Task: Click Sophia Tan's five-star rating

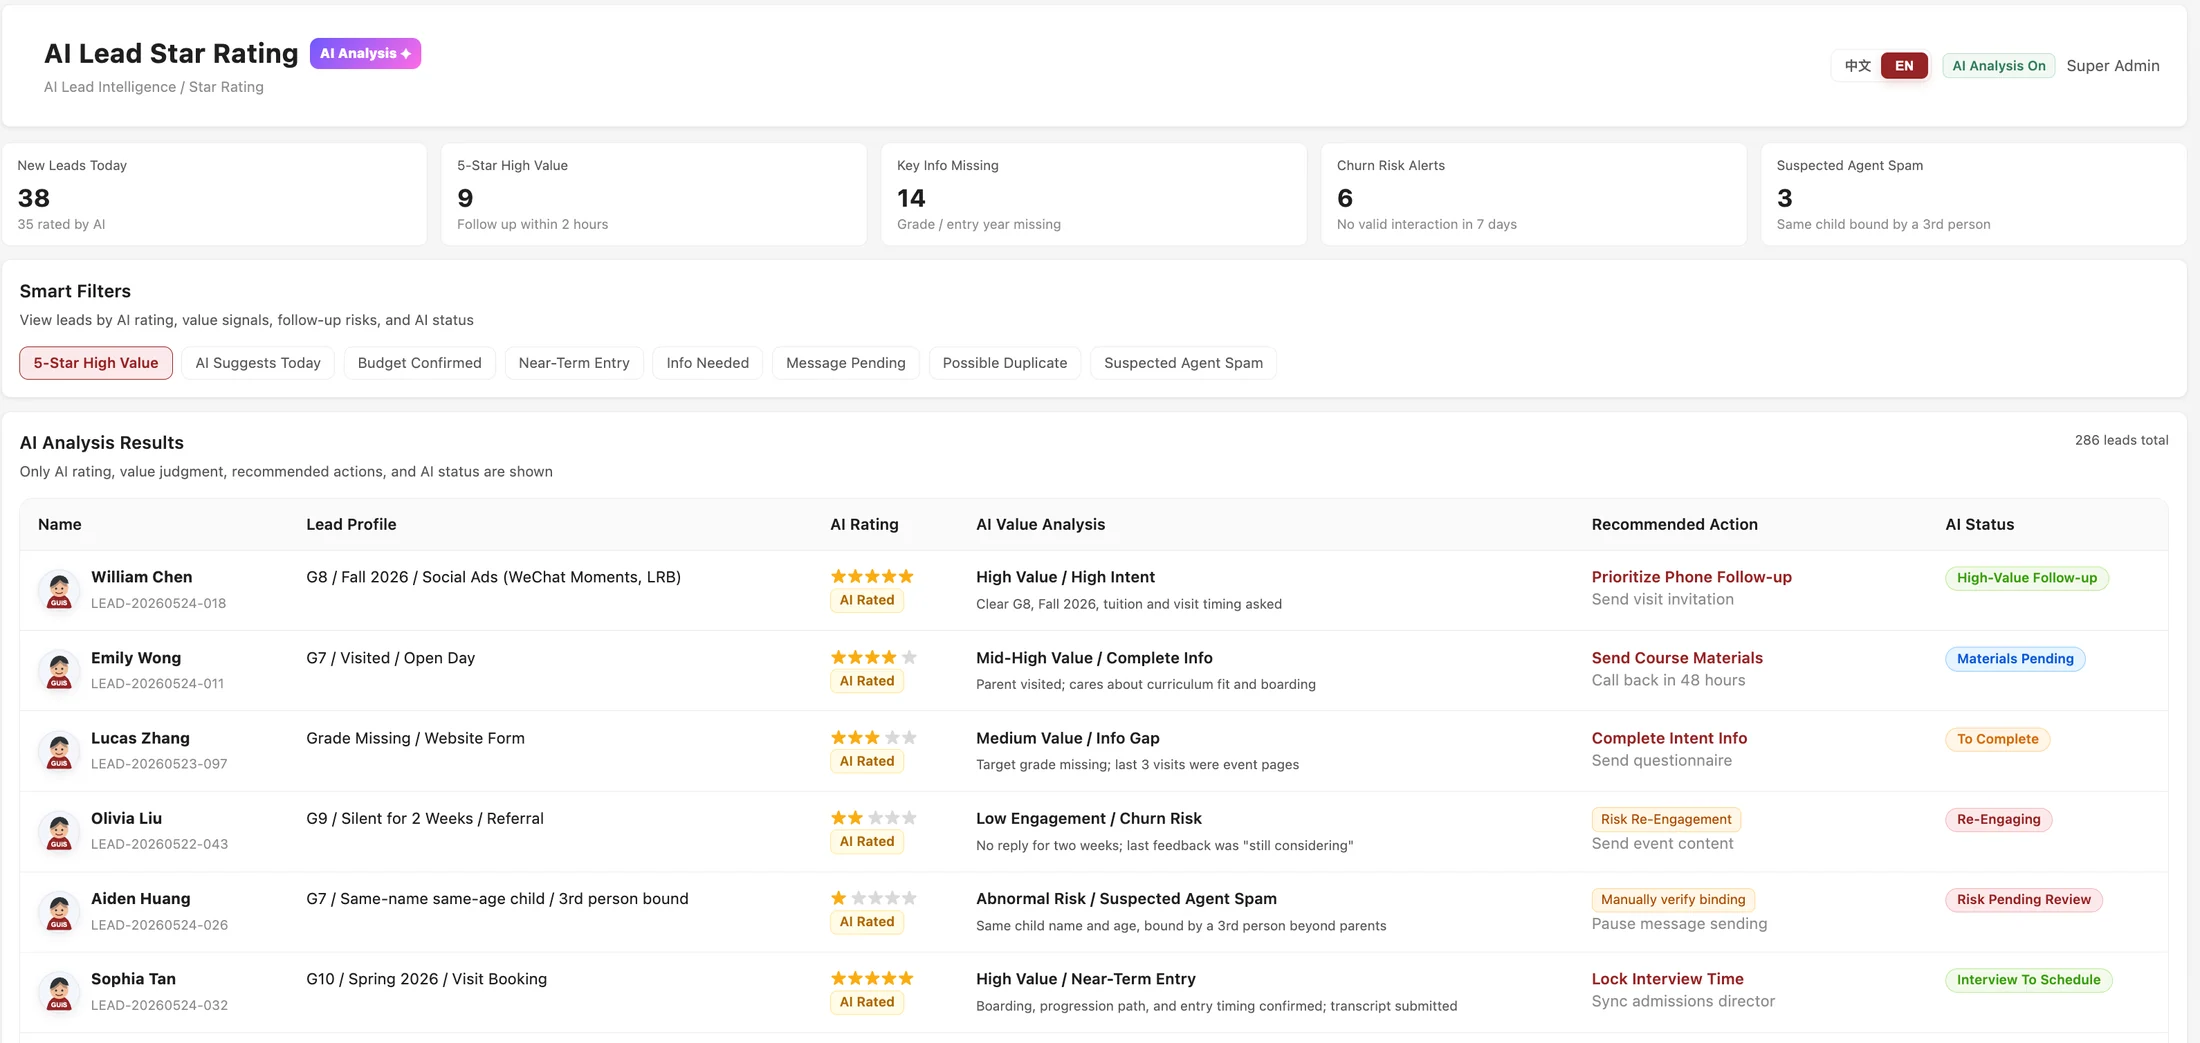Action: pos(873,978)
